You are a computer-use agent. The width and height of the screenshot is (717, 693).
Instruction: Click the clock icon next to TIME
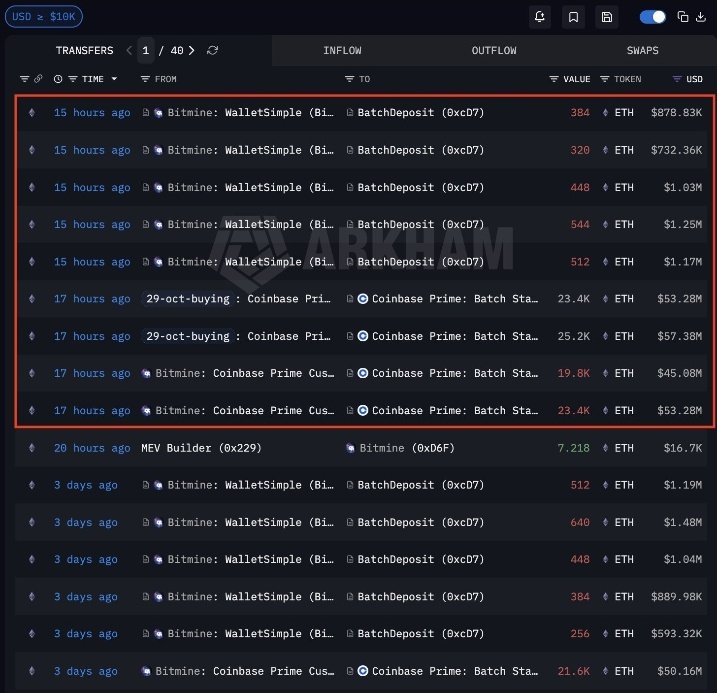(58, 79)
